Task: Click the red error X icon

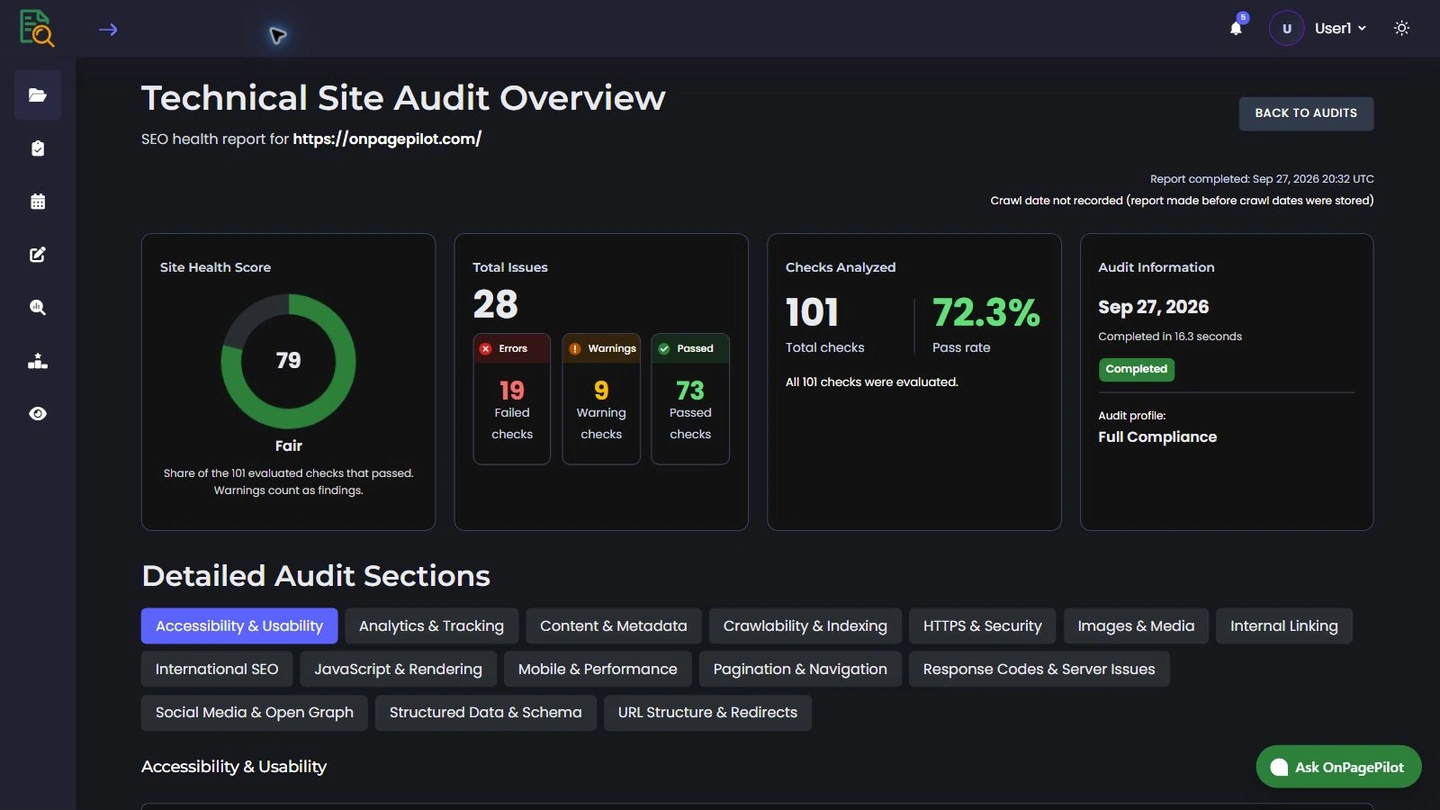Action: [486, 349]
